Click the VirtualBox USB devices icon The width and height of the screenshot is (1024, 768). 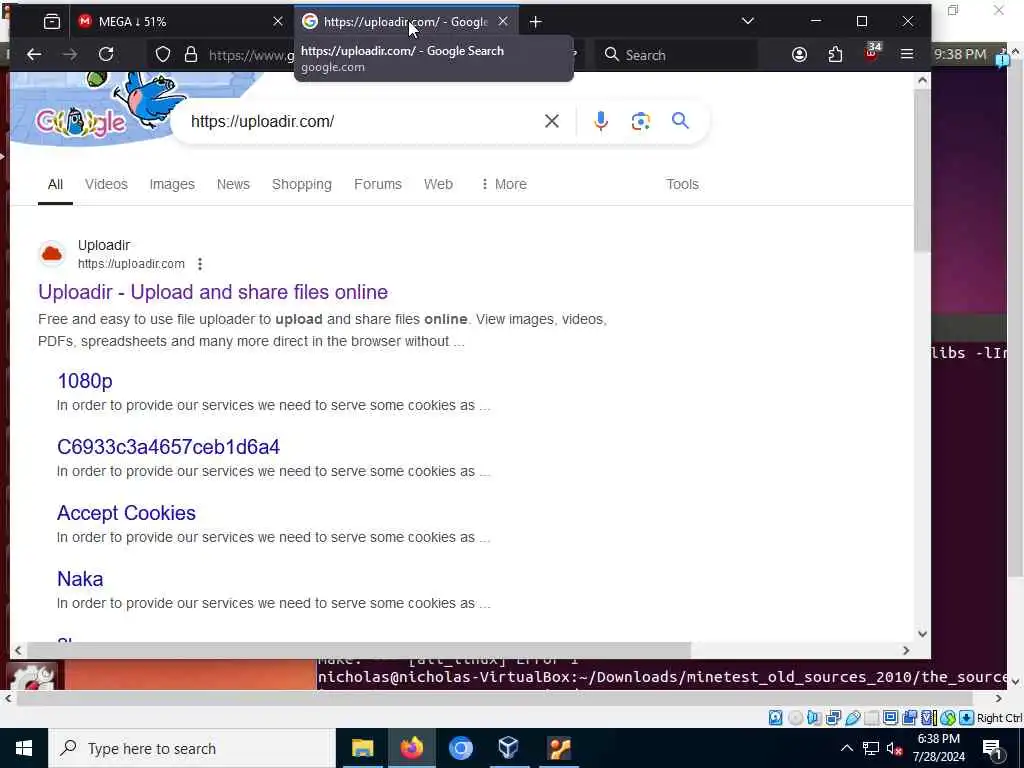pyautogui.click(x=852, y=718)
